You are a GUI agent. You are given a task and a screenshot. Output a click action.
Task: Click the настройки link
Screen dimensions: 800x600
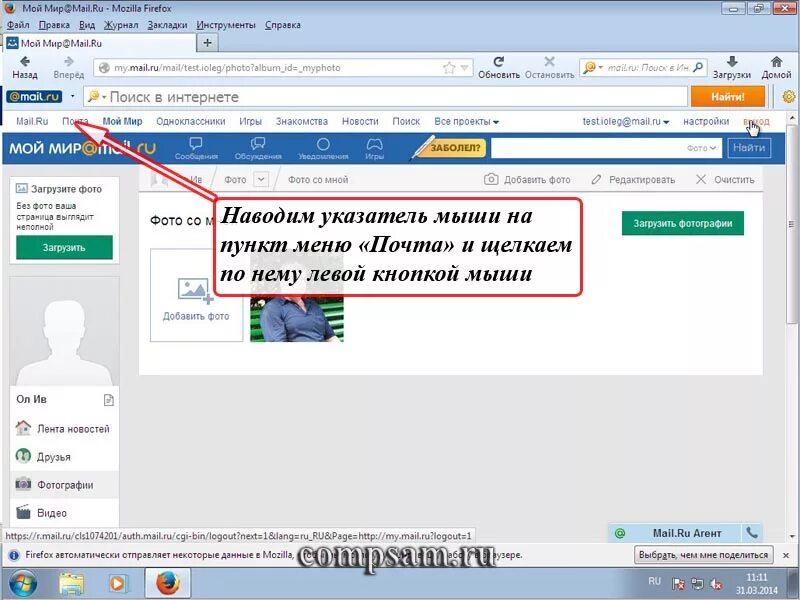tap(706, 122)
